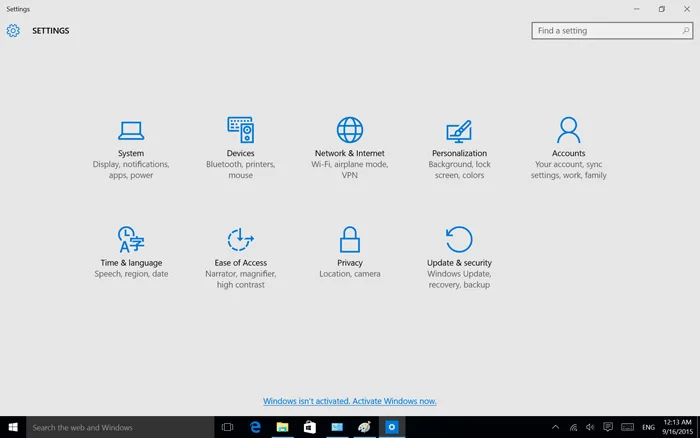Minimize the Settings window
Image resolution: width=700 pixels, height=438 pixels.
[x=637, y=9]
